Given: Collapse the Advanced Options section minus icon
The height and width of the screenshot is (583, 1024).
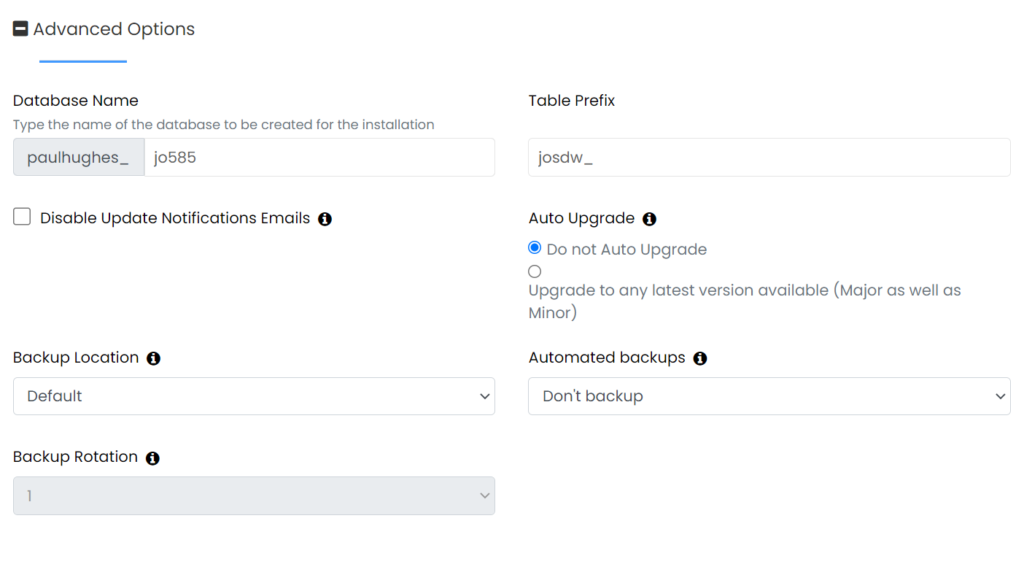Looking at the screenshot, I should (x=20, y=29).
